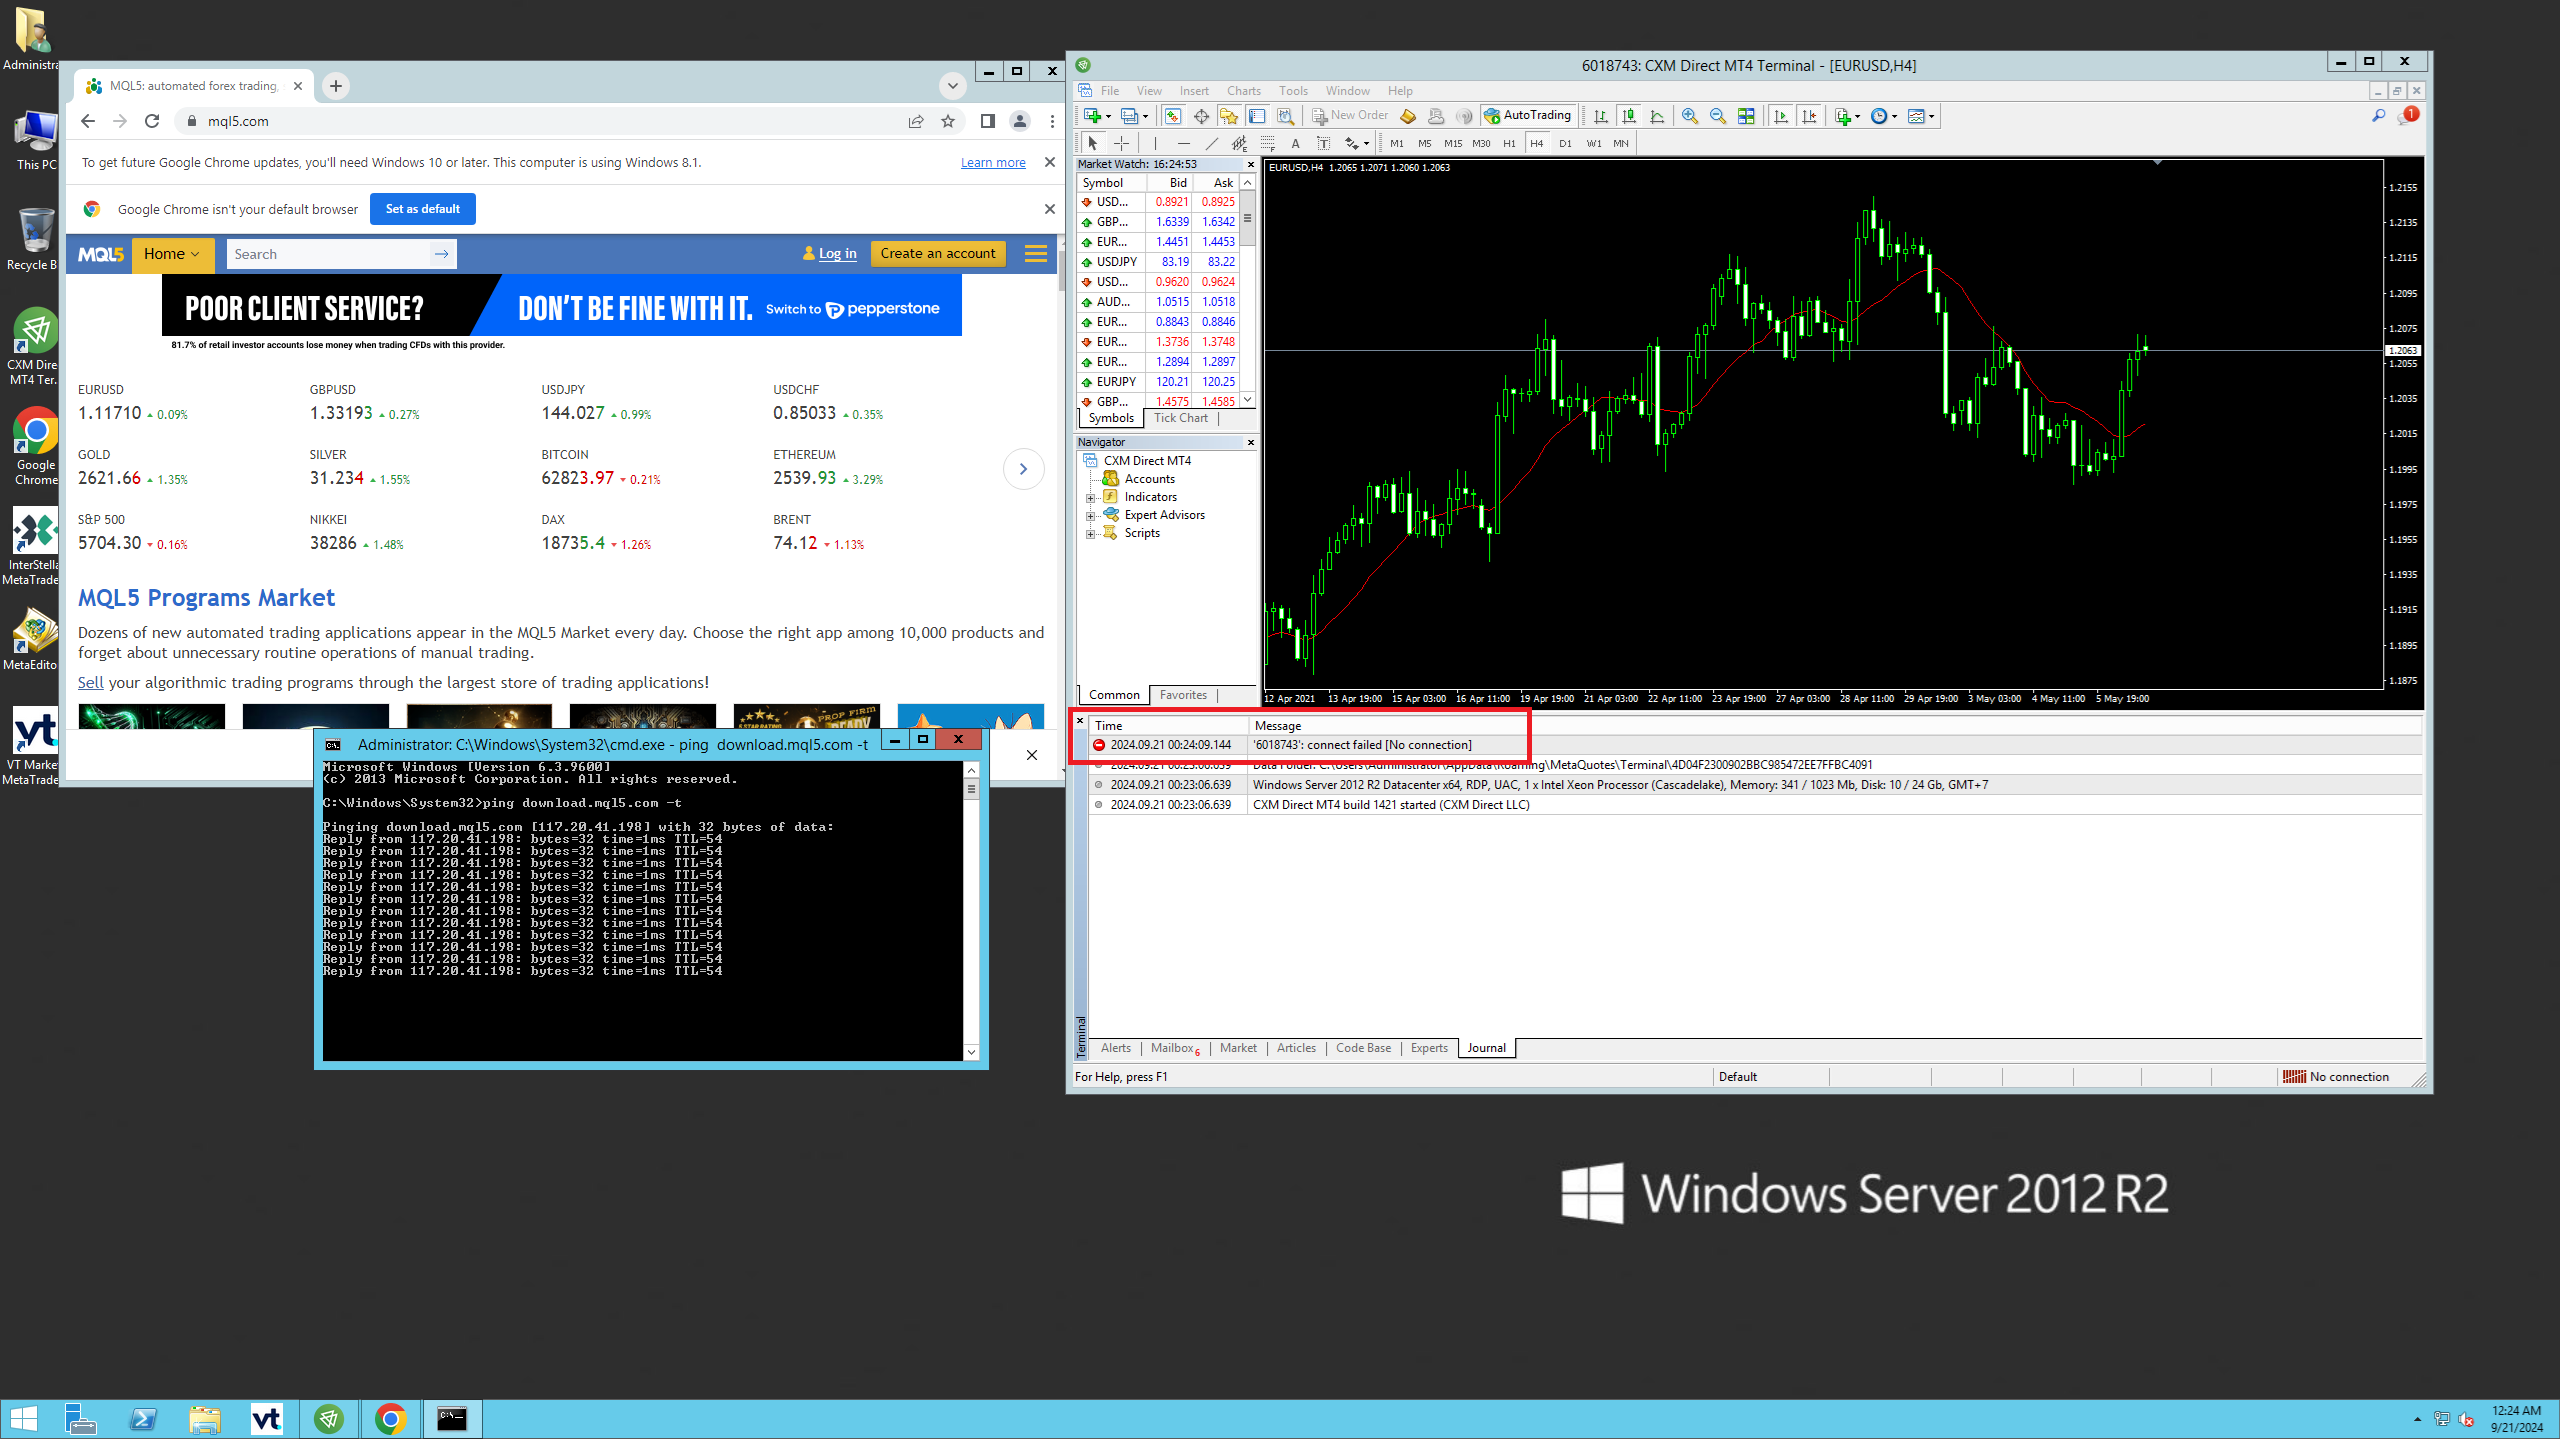This screenshot has height=1439, width=2560.
Task: Click the Market Watch vertical scrollbar
Action: click(1247, 292)
